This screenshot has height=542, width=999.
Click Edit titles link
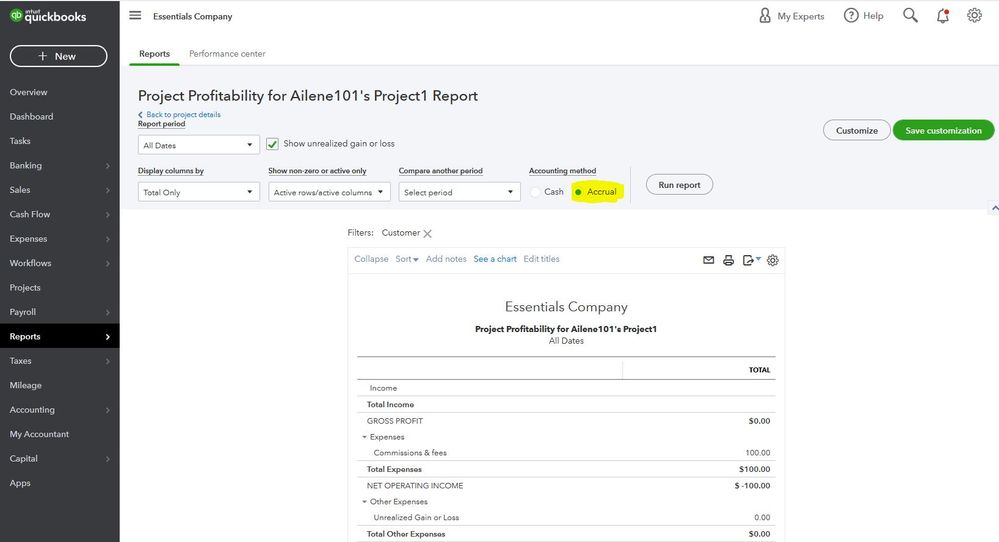coord(542,259)
